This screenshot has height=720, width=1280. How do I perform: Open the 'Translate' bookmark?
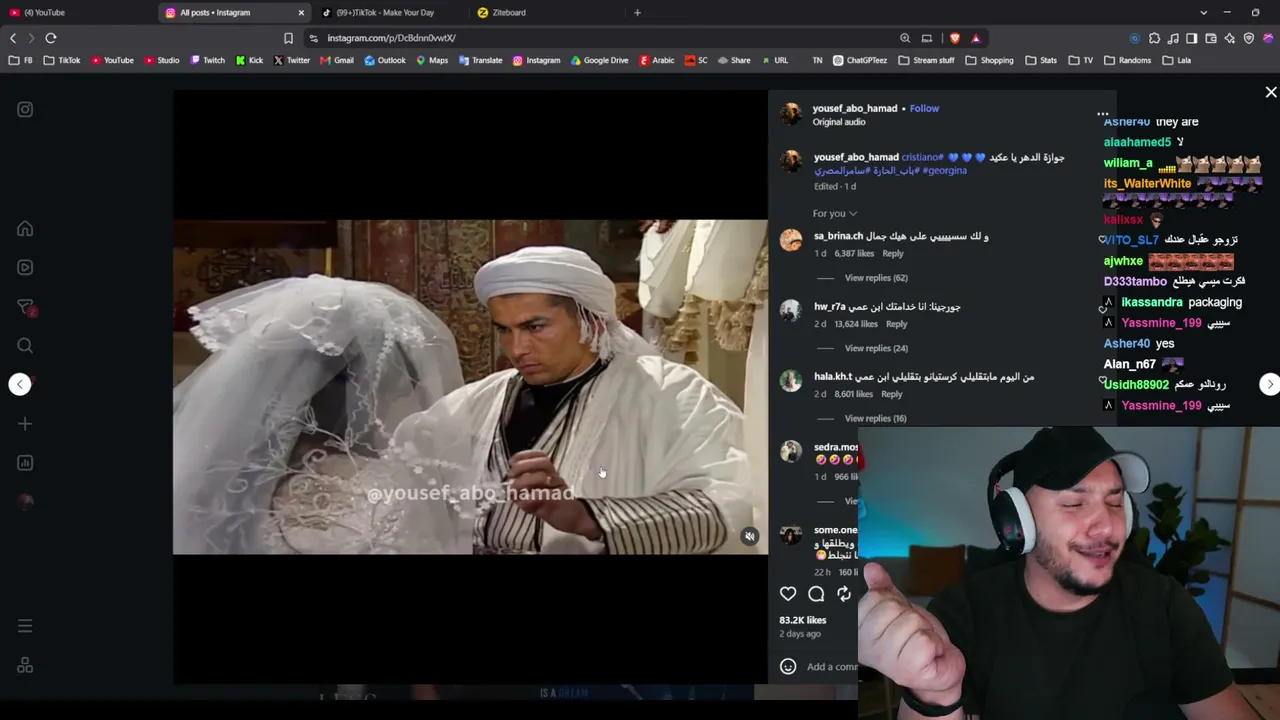480,60
